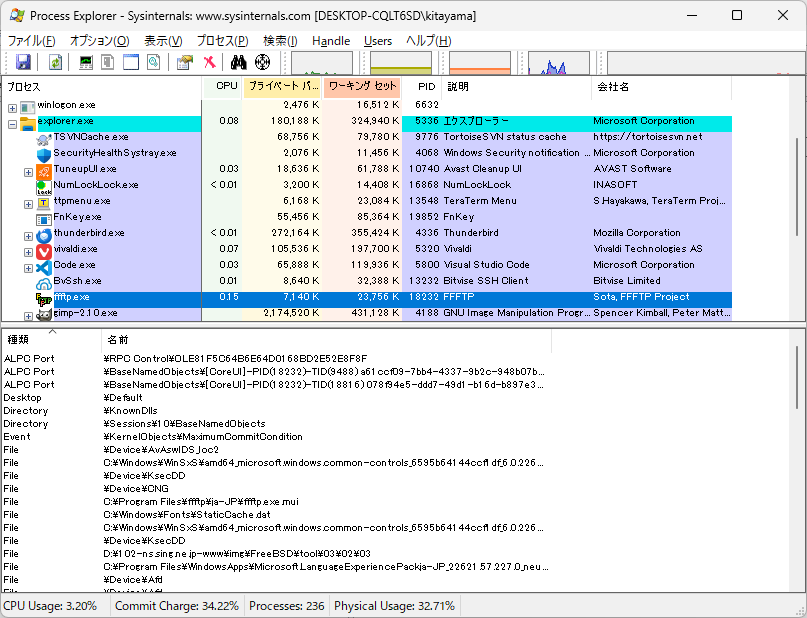Click CPU Usage: 3.20% in status bar
The width and height of the screenshot is (807, 618).
tap(50, 606)
